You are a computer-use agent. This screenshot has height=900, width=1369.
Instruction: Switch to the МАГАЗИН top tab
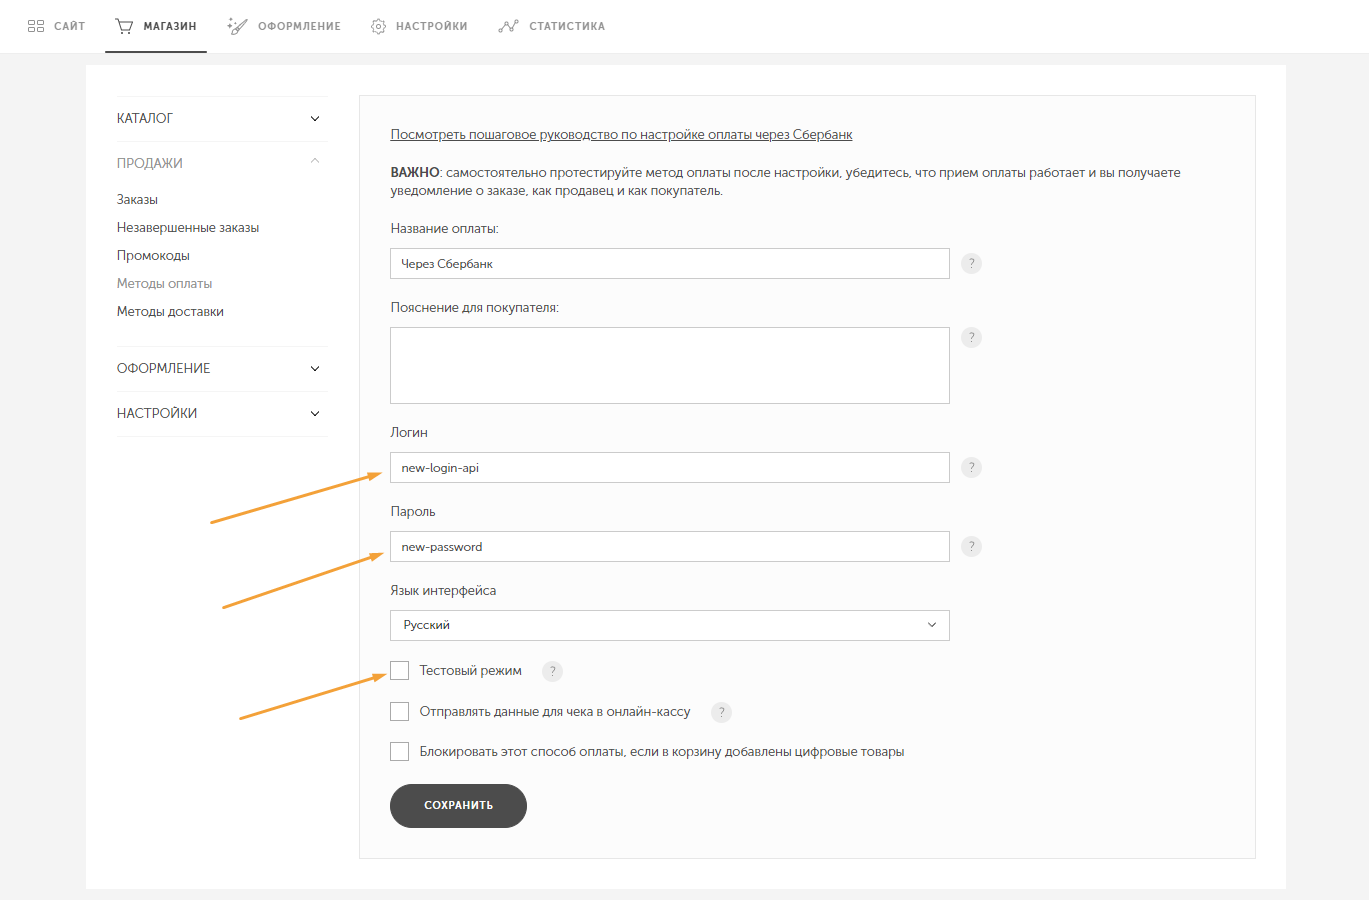(x=155, y=26)
